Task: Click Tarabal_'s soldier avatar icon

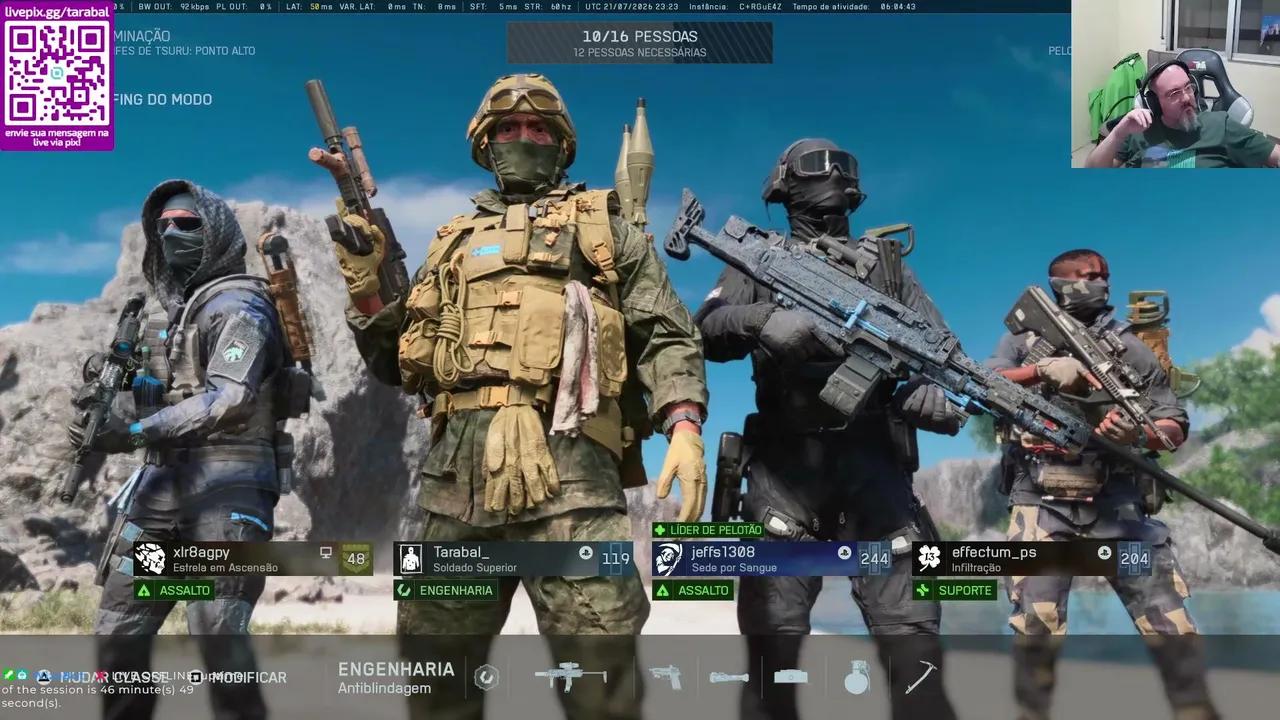Action: (410, 559)
